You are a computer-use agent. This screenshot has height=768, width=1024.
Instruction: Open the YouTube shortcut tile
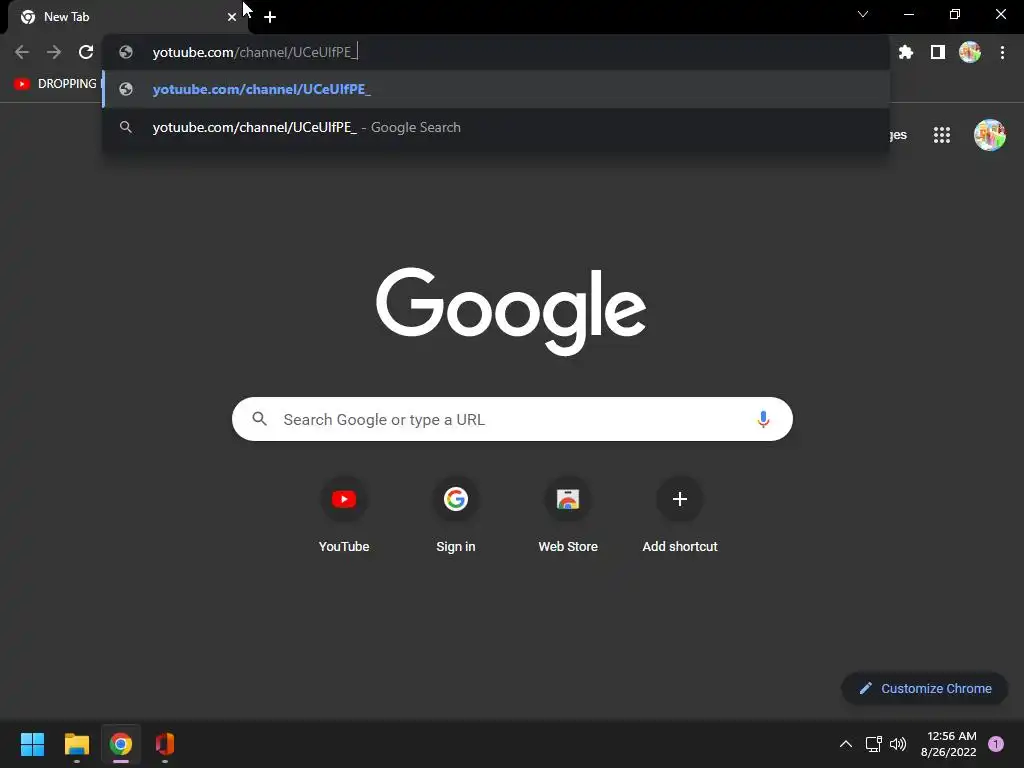point(344,516)
